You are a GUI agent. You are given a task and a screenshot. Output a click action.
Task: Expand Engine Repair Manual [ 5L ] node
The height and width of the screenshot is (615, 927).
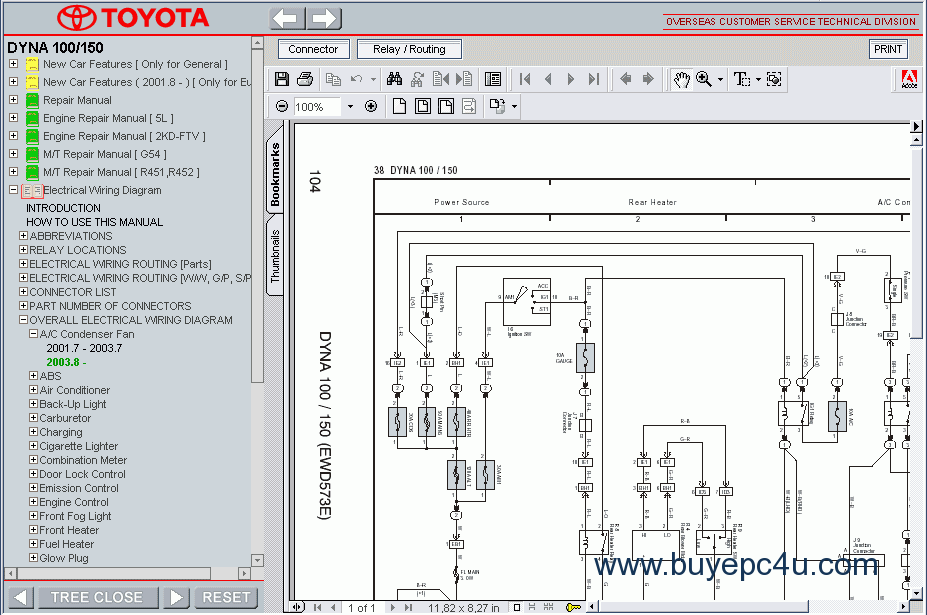(14, 118)
